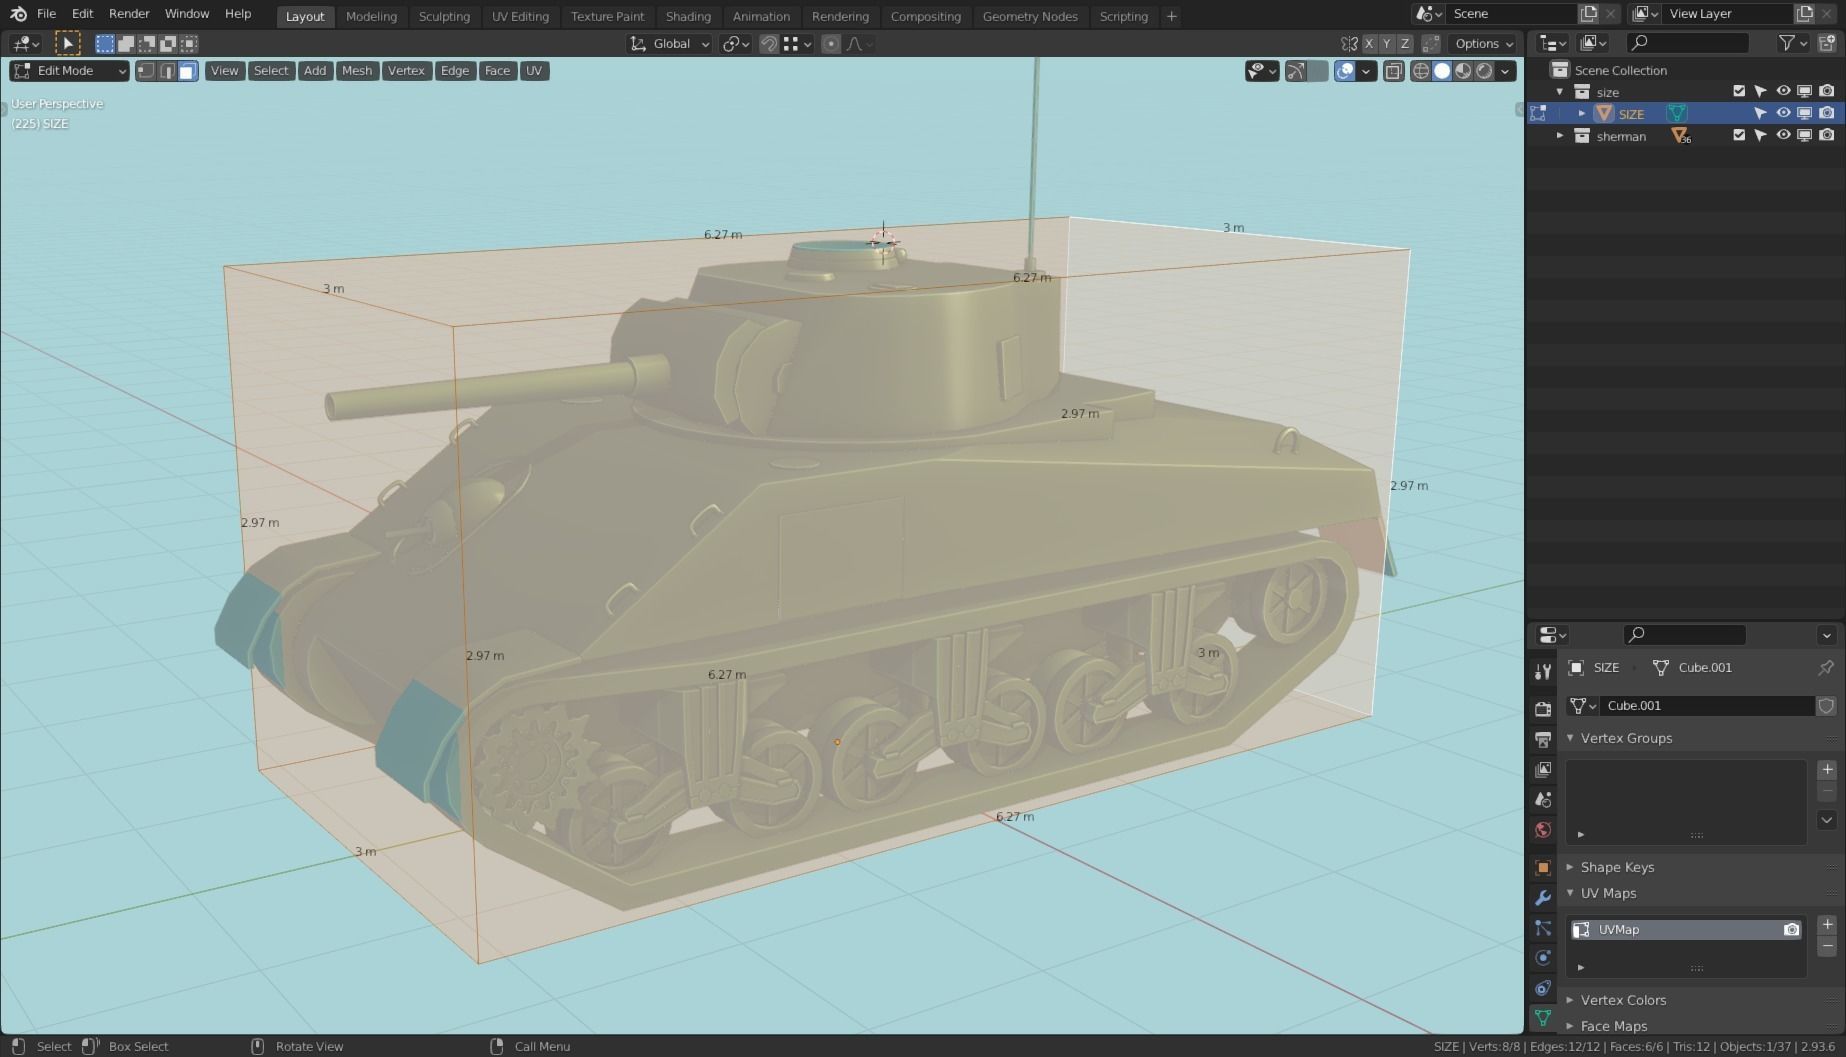Click outliner search field
The image size is (1846, 1057).
pyautogui.click(x=1687, y=43)
